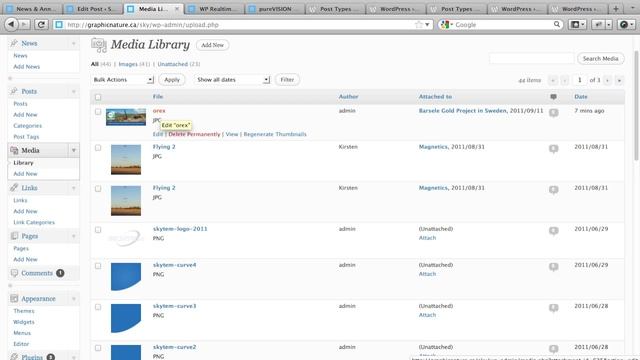This screenshot has height=360, width=640.
Task: Click the comment bubble for orex row
Action: [x=553, y=113]
